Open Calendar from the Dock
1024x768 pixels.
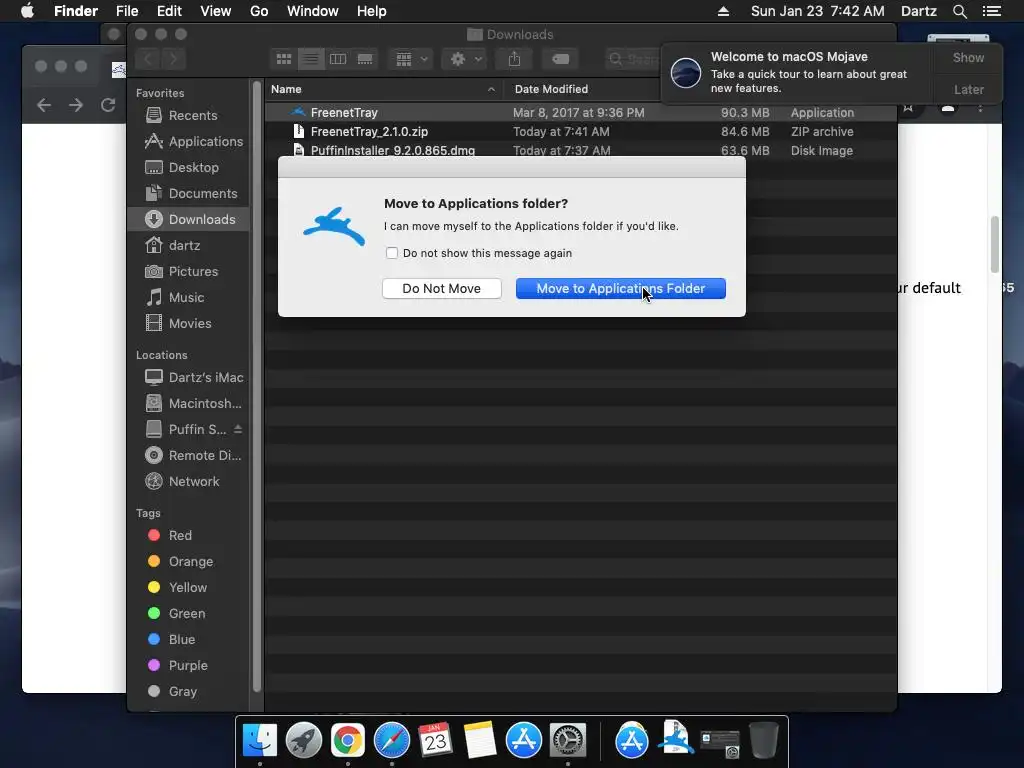[435, 741]
